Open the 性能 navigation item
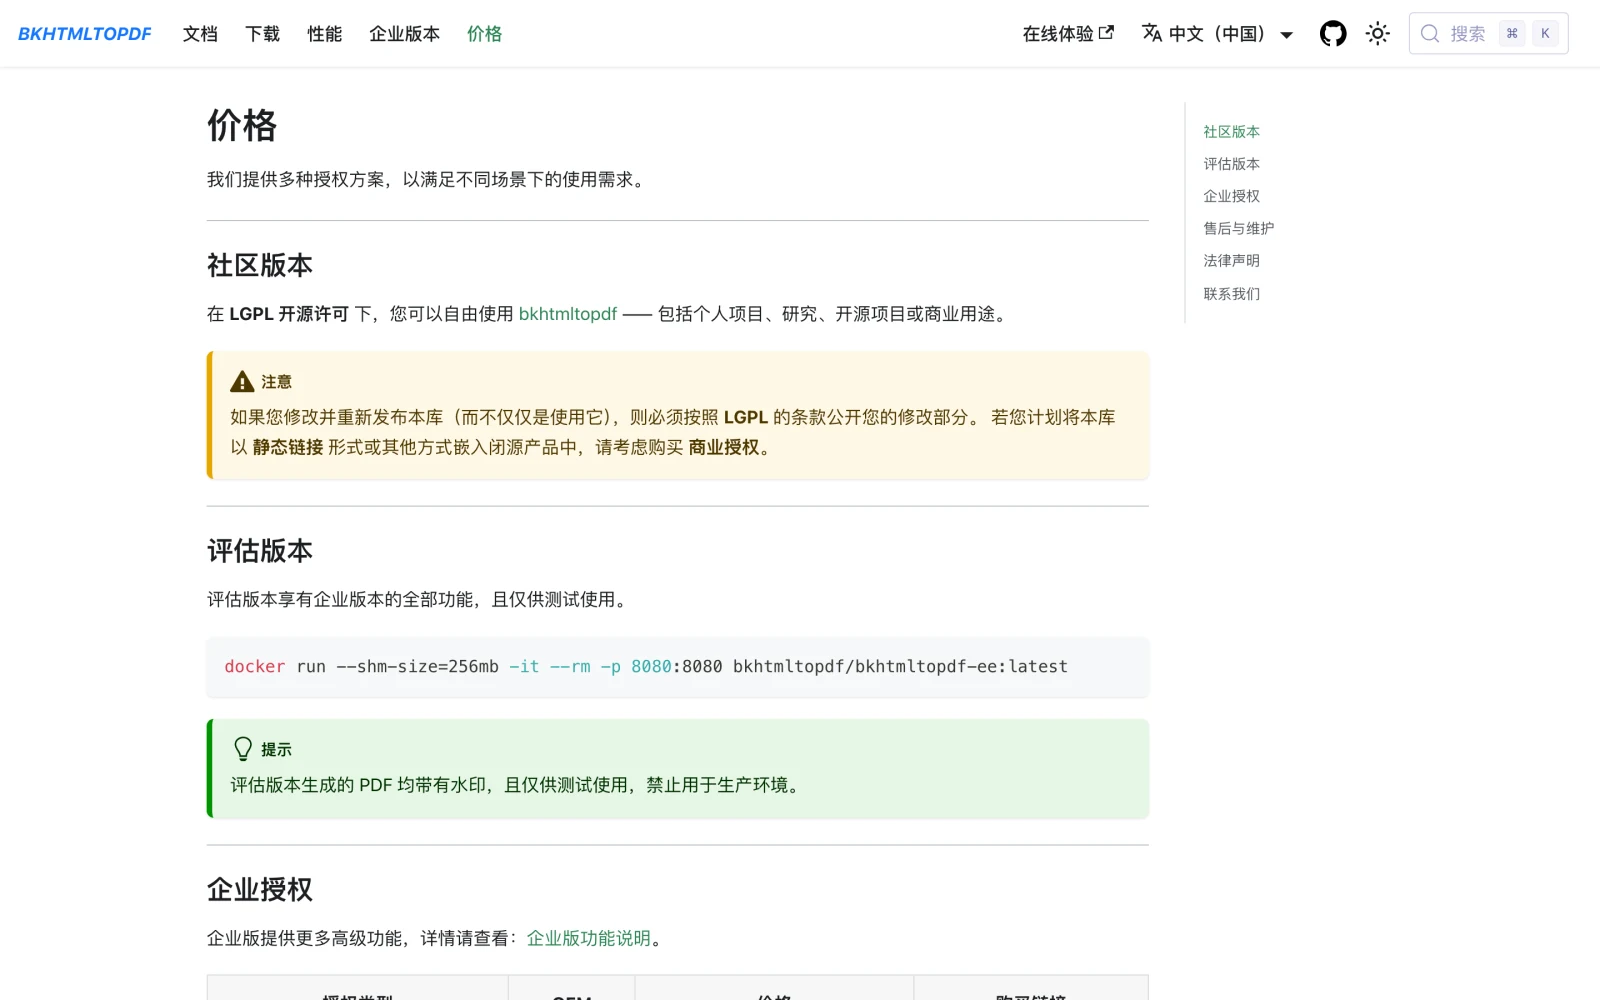Image resolution: width=1600 pixels, height=1000 pixels. [x=324, y=34]
